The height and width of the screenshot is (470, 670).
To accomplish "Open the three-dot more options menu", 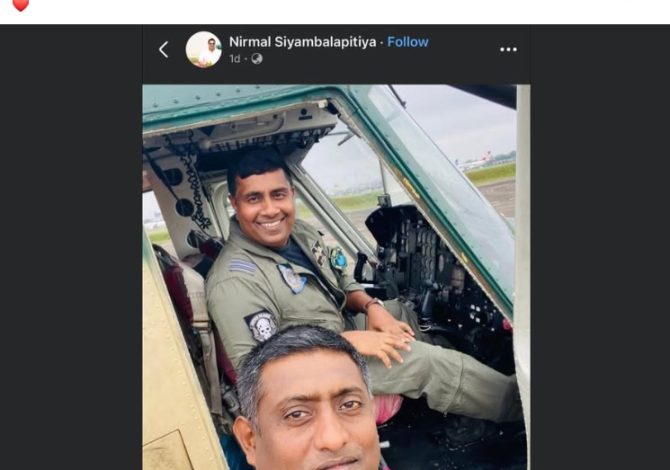I will (508, 50).
